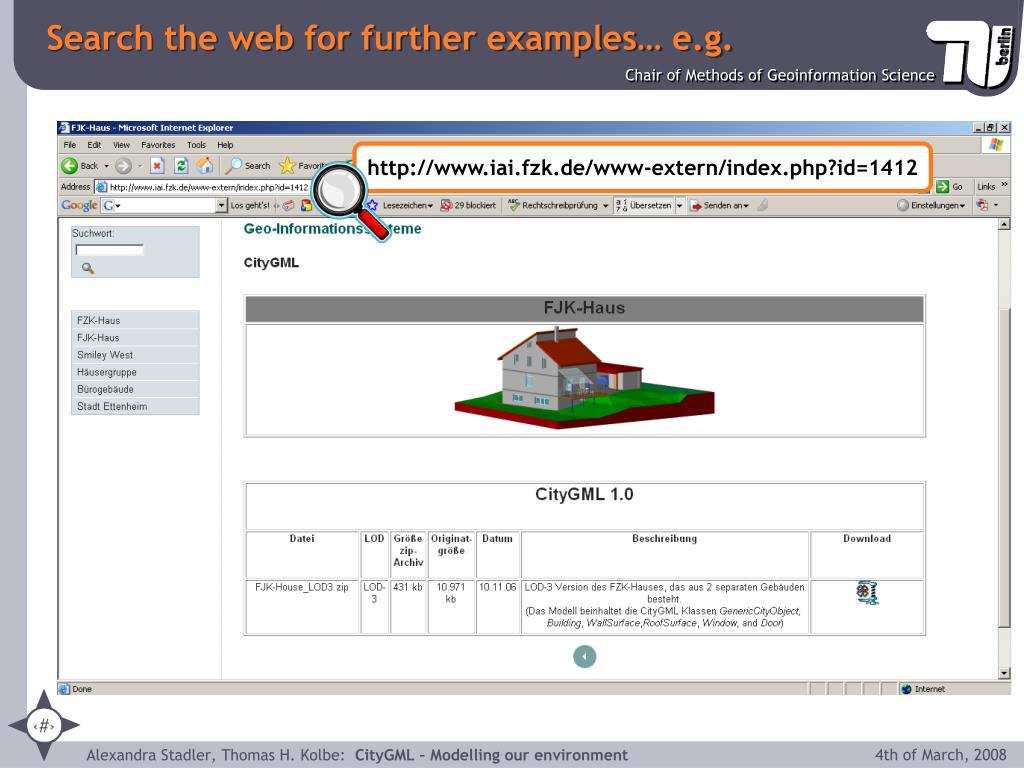Viewport: 1024px width, 768px height.
Task: Click the Suchwort text input field
Action: 109,249
